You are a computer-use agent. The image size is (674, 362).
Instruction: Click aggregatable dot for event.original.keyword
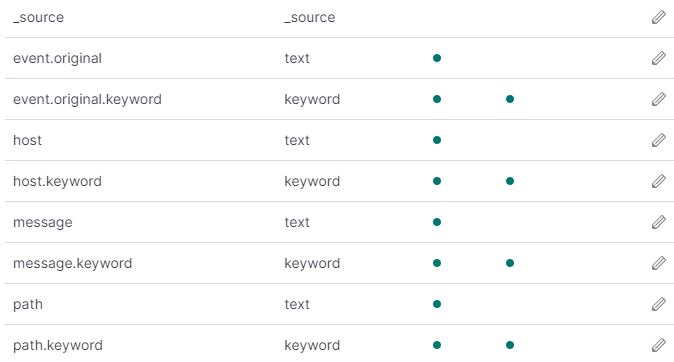[510, 99]
